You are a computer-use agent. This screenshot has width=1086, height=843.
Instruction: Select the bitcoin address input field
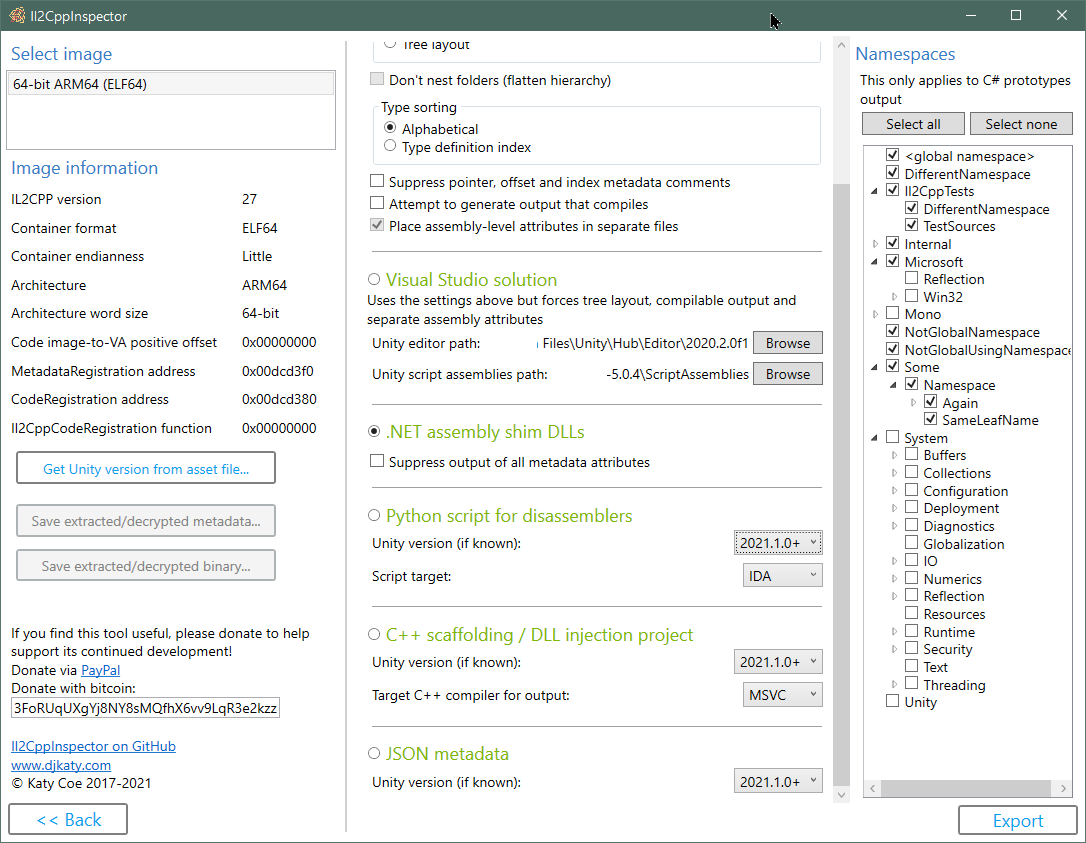145,708
